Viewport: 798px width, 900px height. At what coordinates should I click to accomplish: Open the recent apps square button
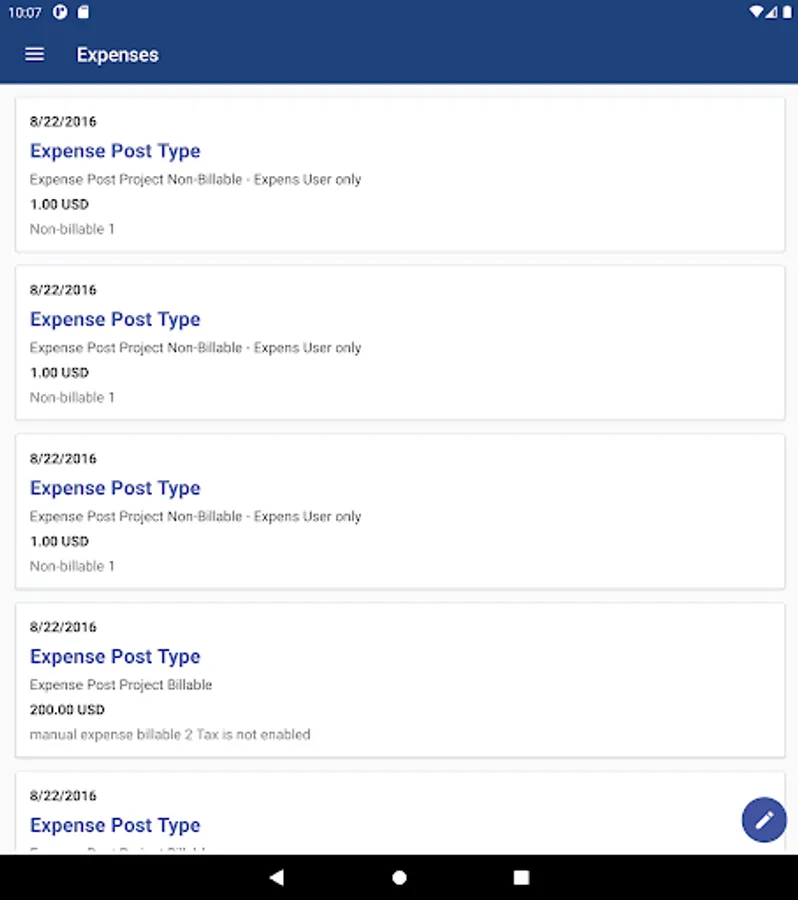(x=521, y=877)
